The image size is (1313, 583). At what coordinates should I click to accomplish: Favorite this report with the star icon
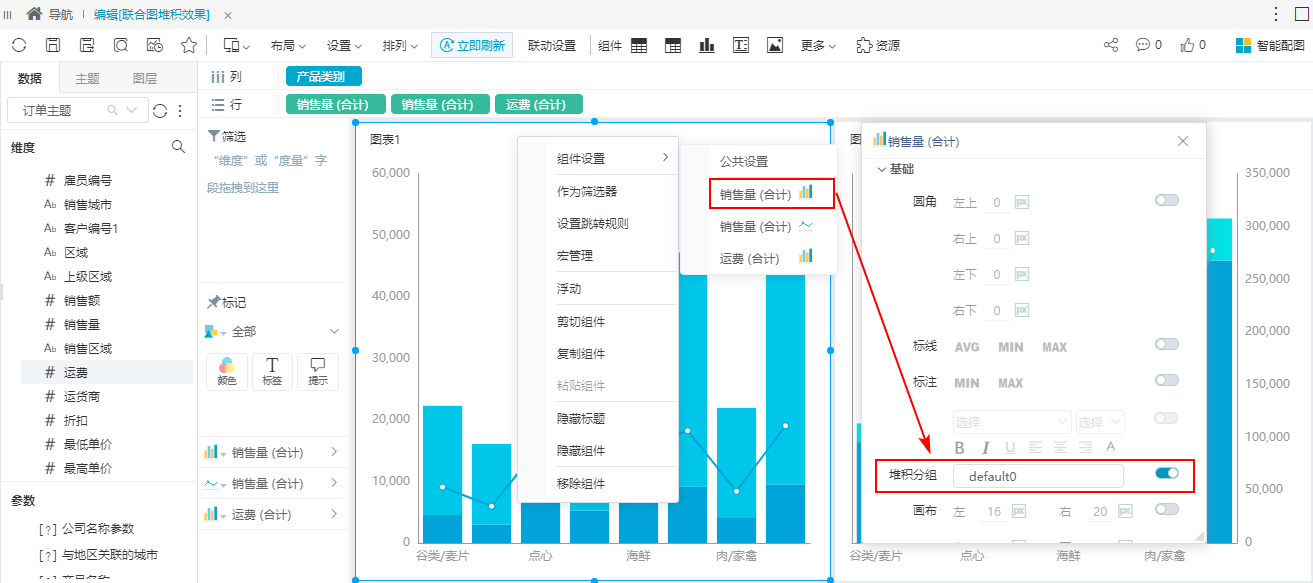coord(189,45)
